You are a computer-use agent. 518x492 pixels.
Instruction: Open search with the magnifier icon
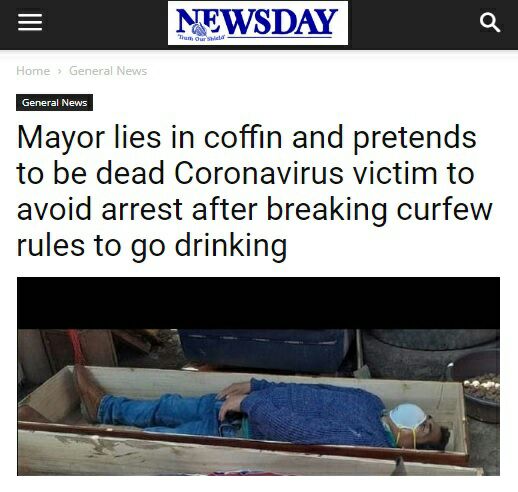point(490,22)
